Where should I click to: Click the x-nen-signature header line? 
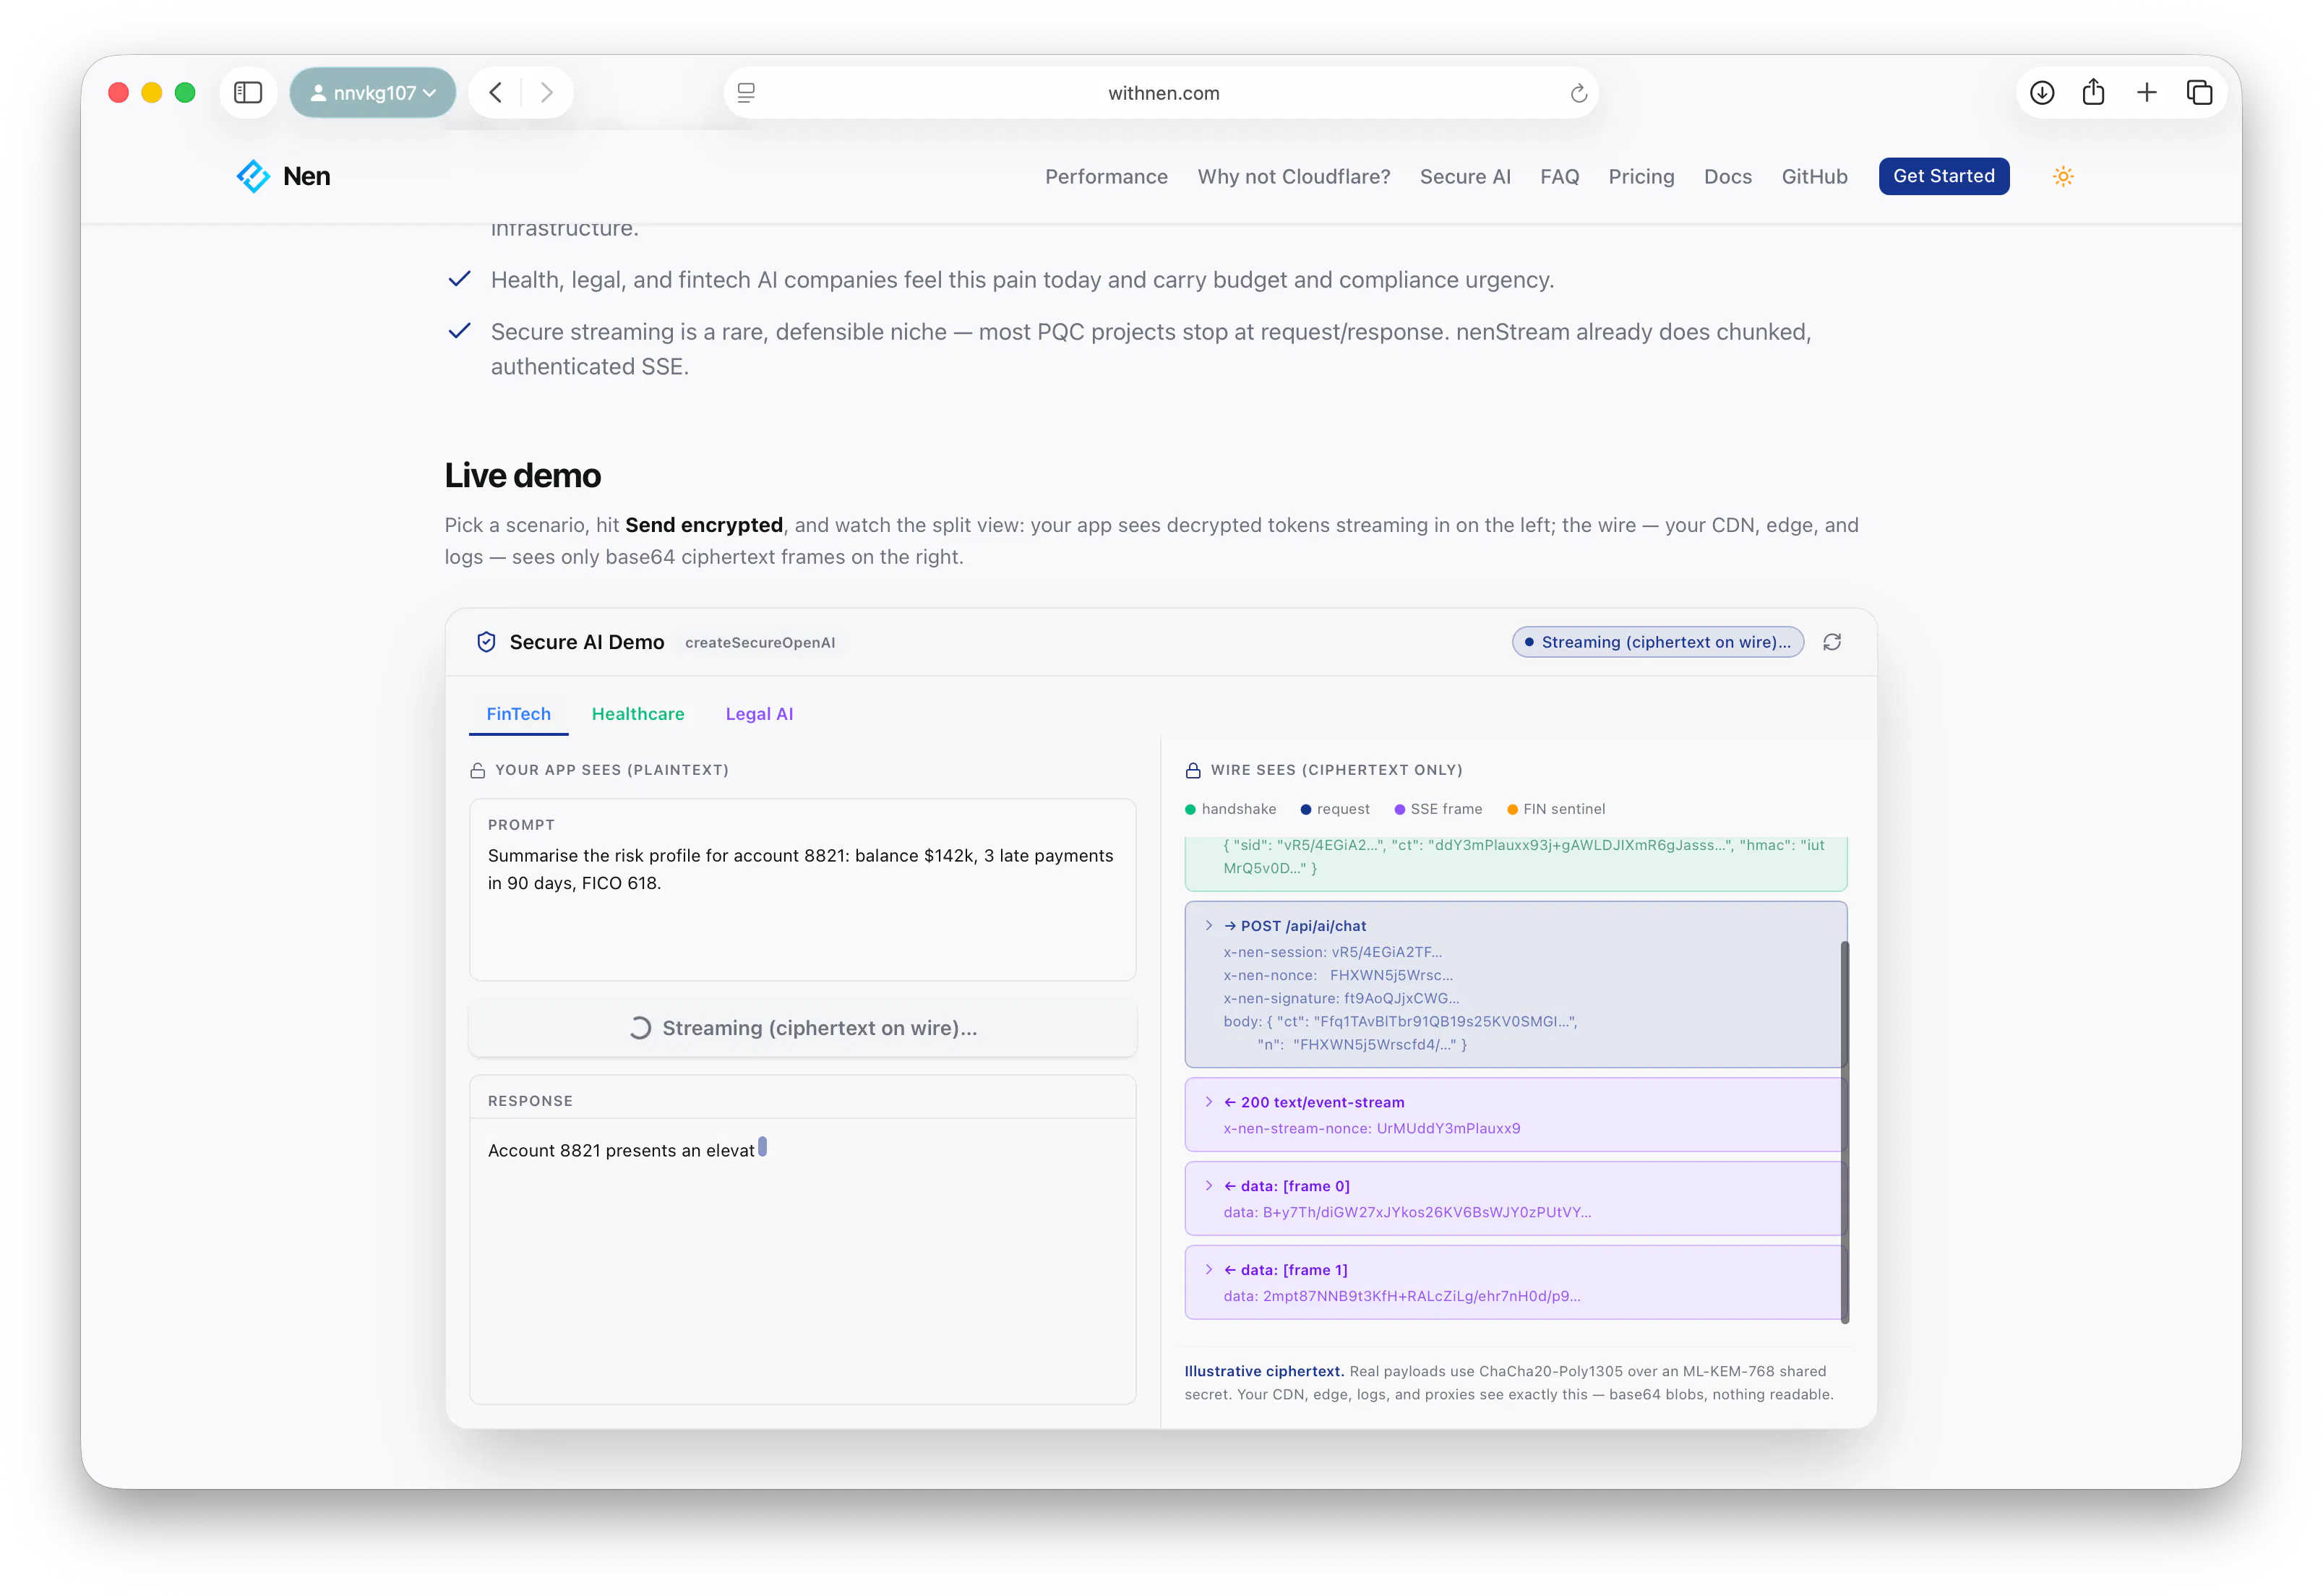(x=1341, y=998)
